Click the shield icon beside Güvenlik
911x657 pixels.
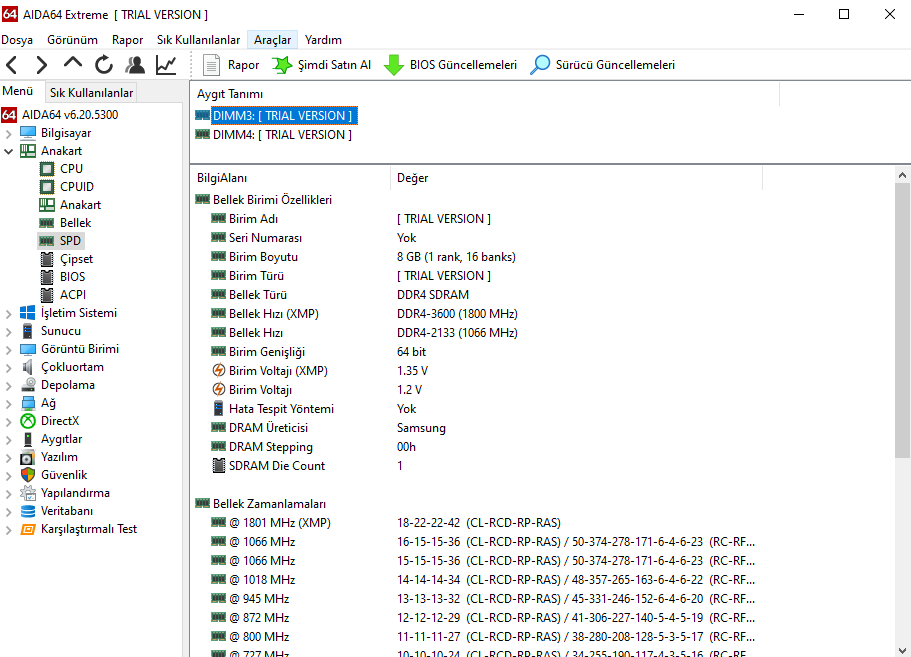click(27, 475)
